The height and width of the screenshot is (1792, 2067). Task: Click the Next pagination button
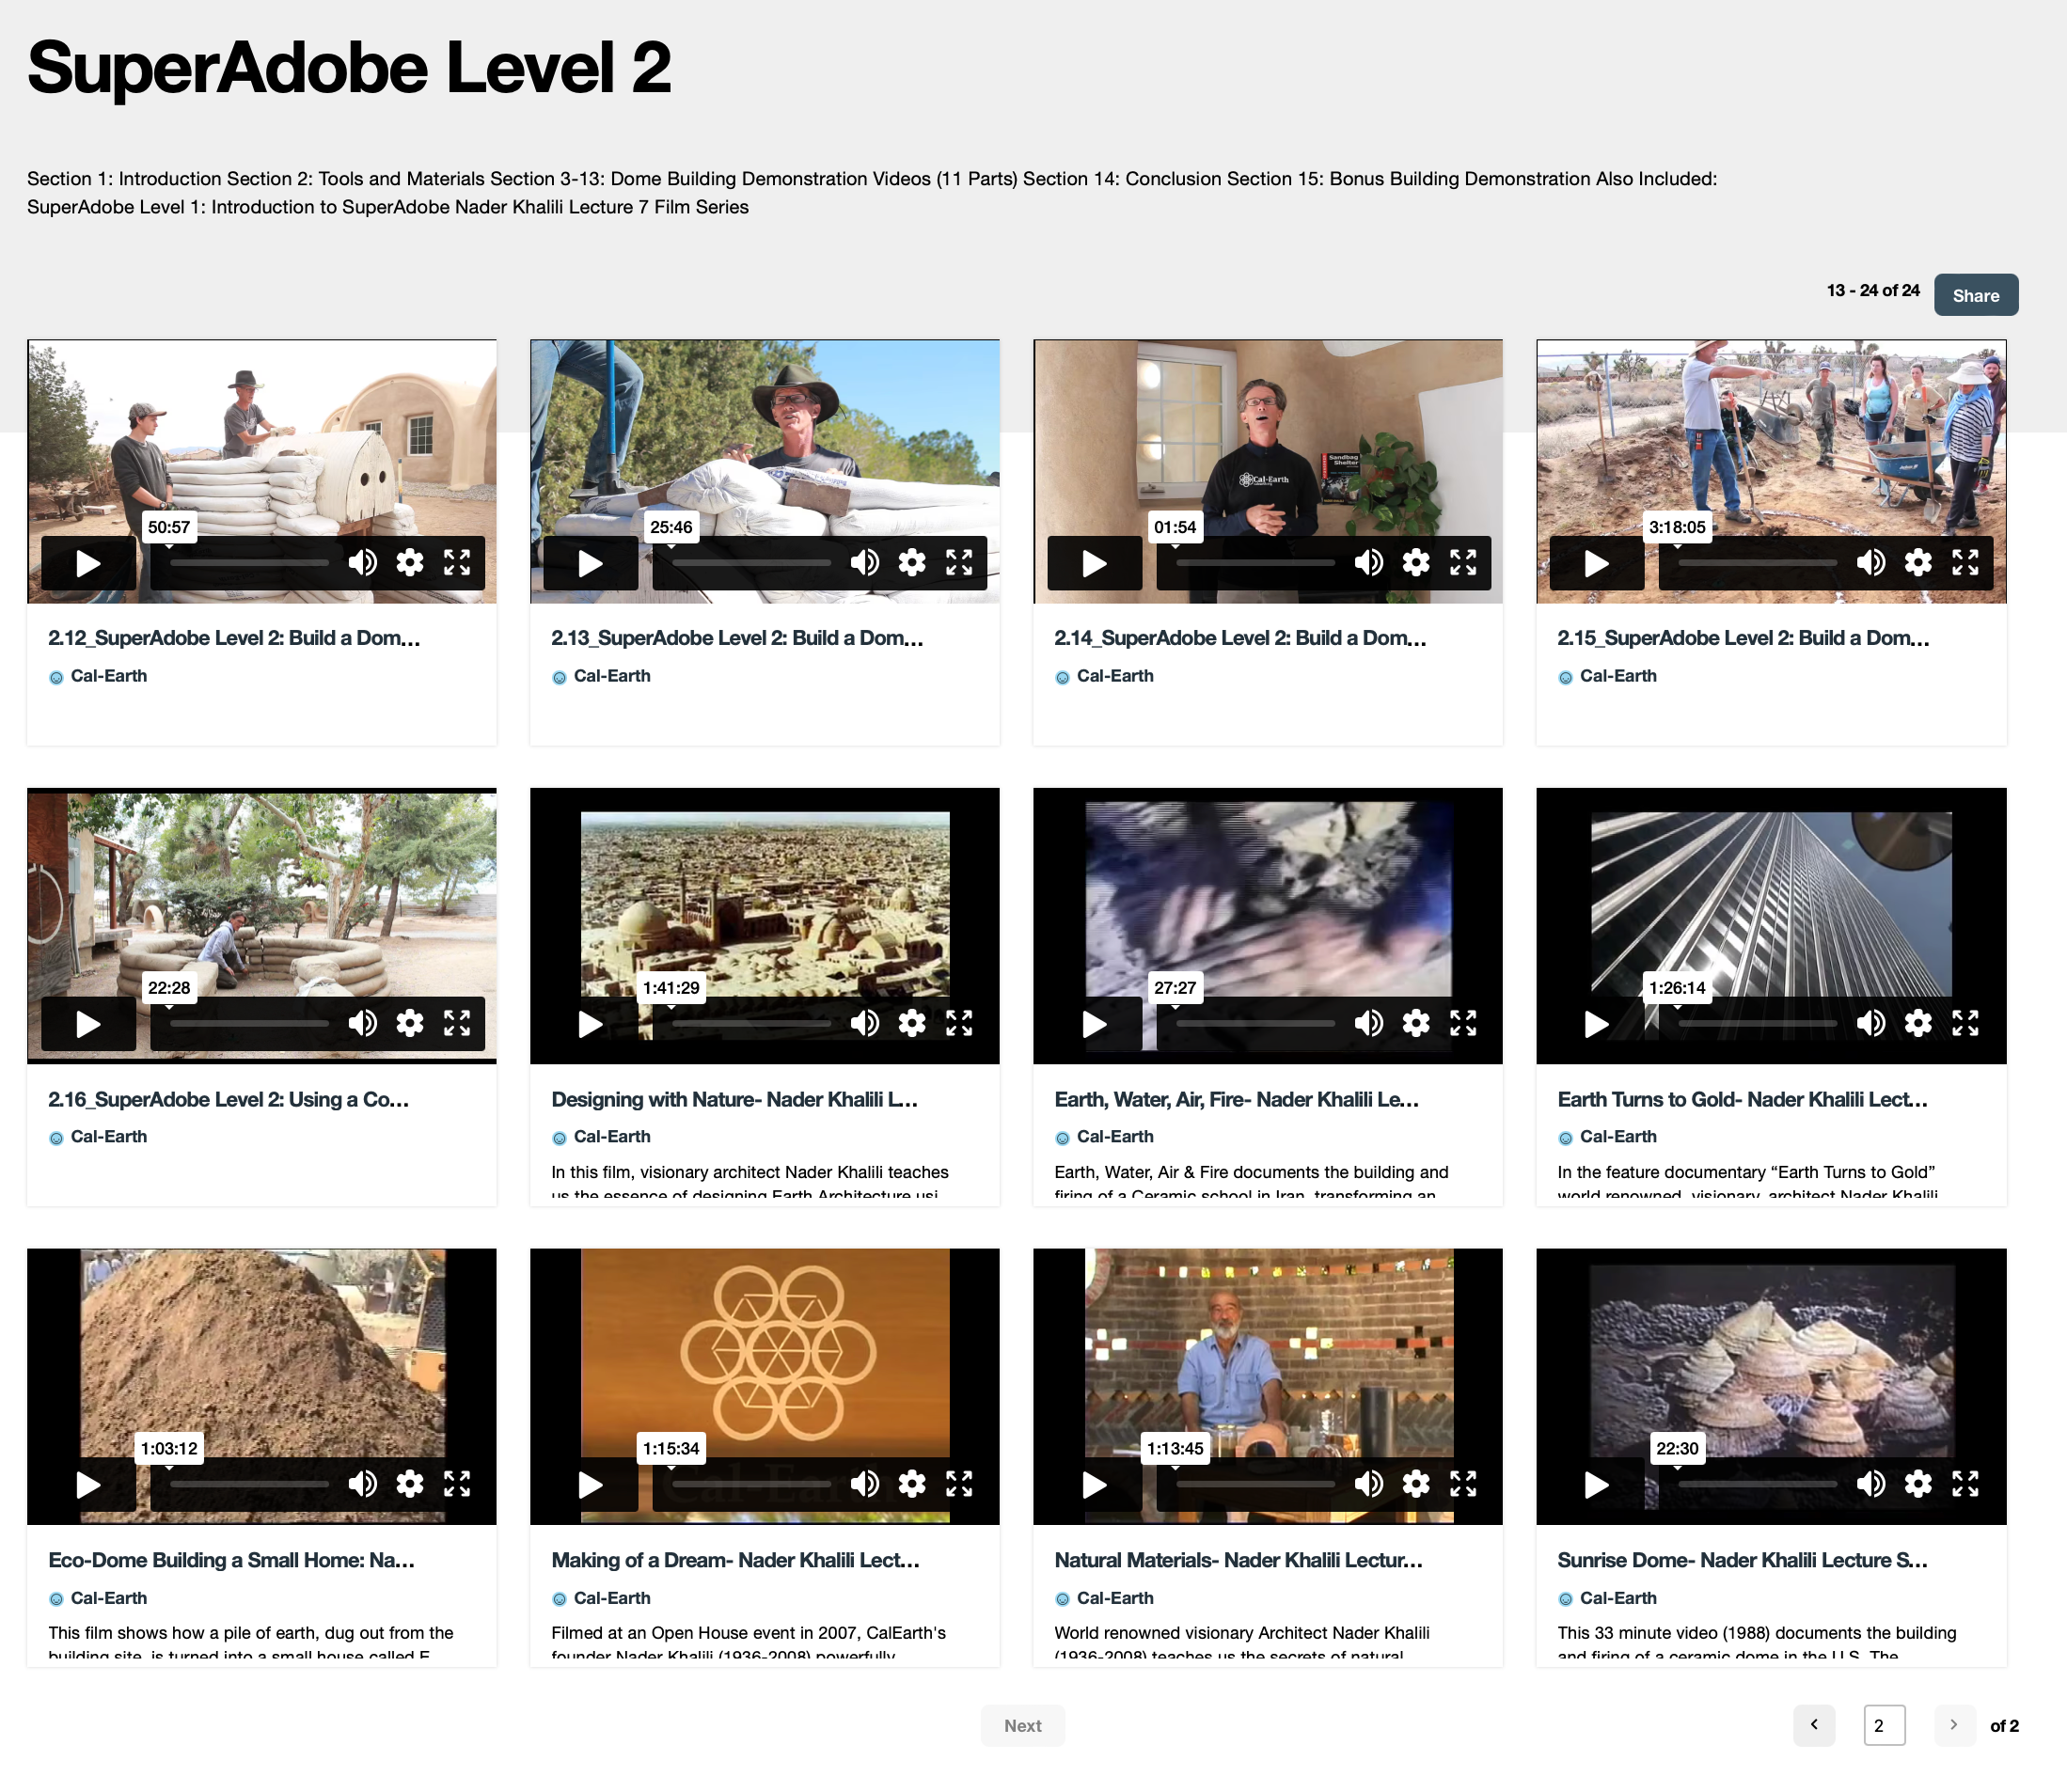(x=1022, y=1725)
